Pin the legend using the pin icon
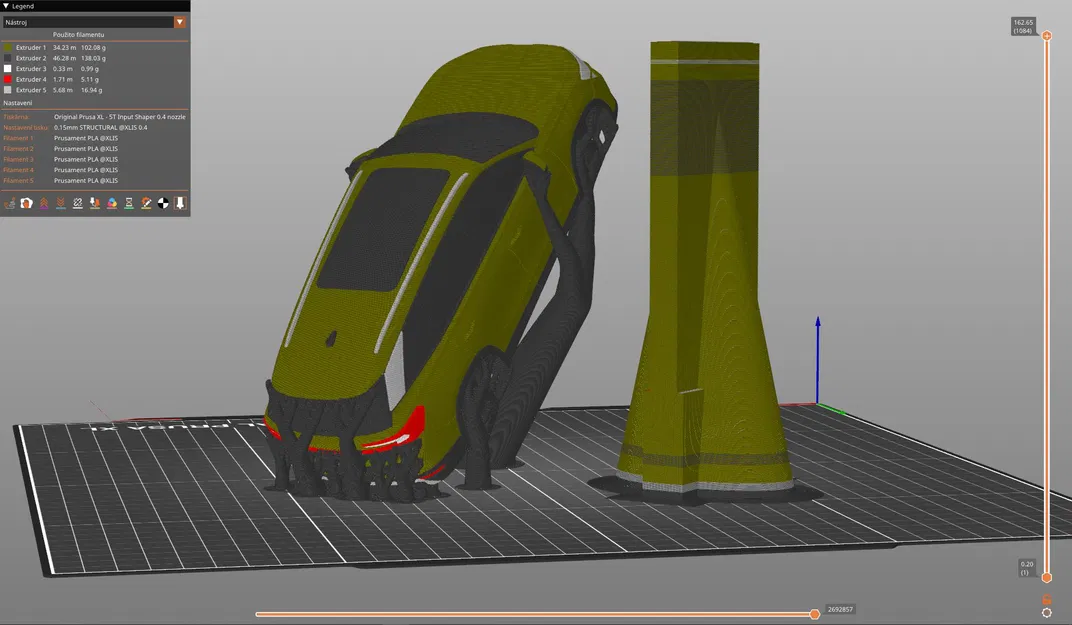This screenshot has height=625, width=1072. point(179,203)
